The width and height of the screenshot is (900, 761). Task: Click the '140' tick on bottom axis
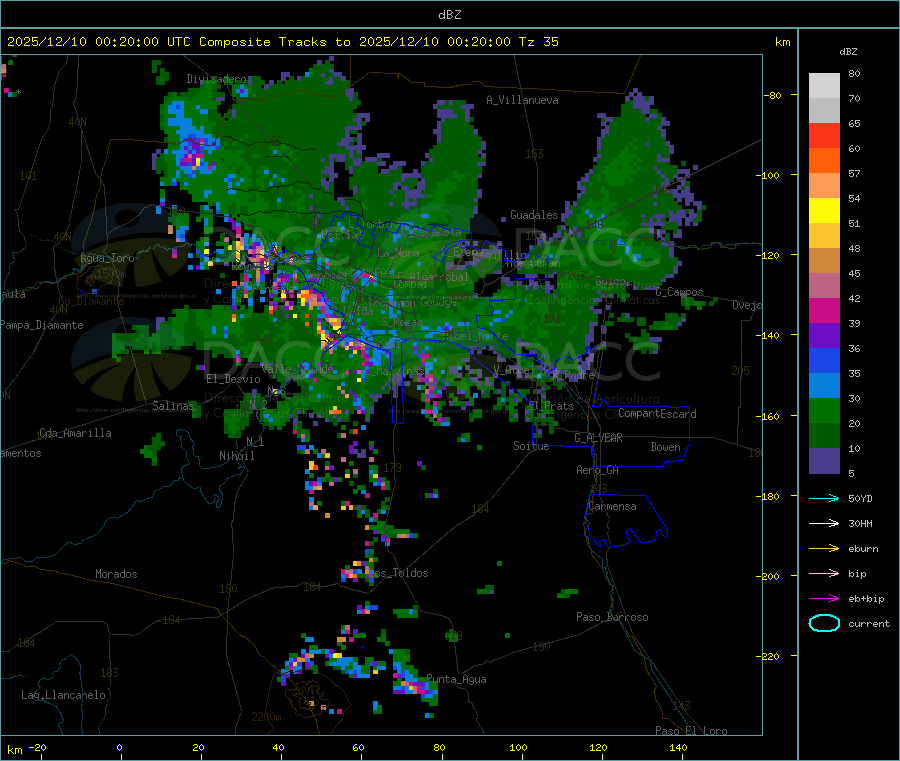(678, 747)
